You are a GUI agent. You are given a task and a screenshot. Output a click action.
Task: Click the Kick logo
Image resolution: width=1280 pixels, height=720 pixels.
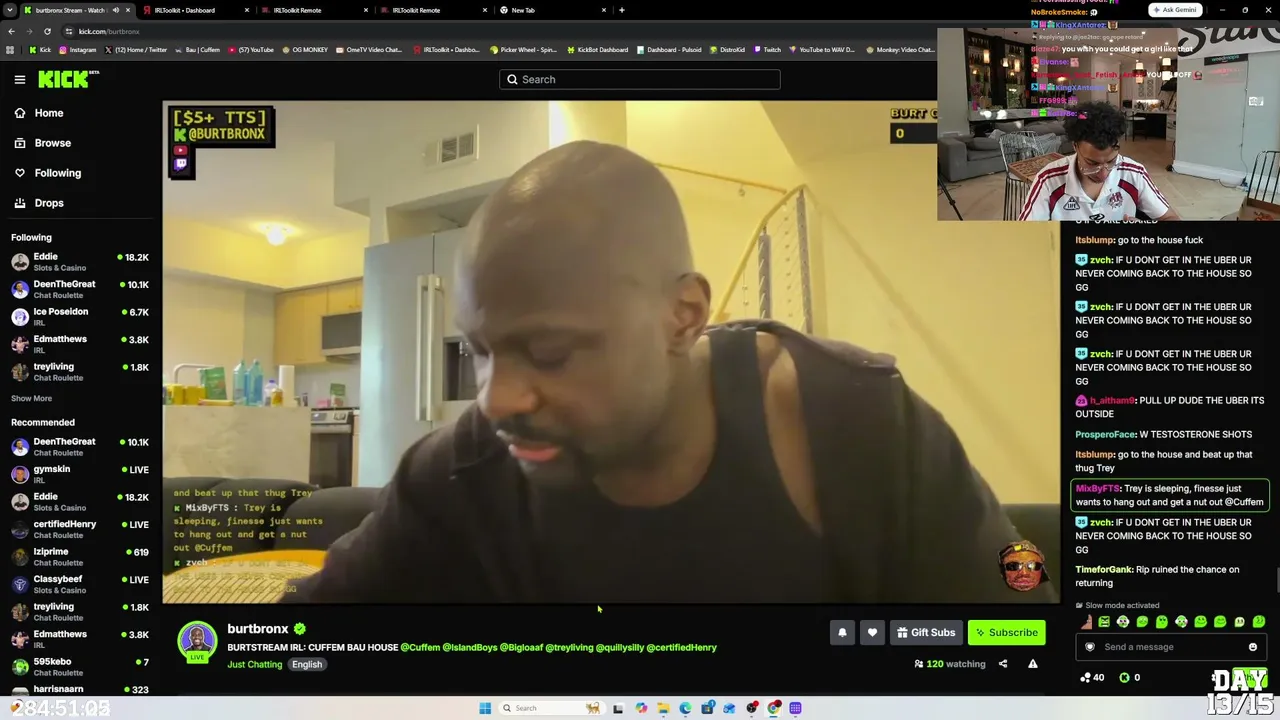[x=69, y=79]
